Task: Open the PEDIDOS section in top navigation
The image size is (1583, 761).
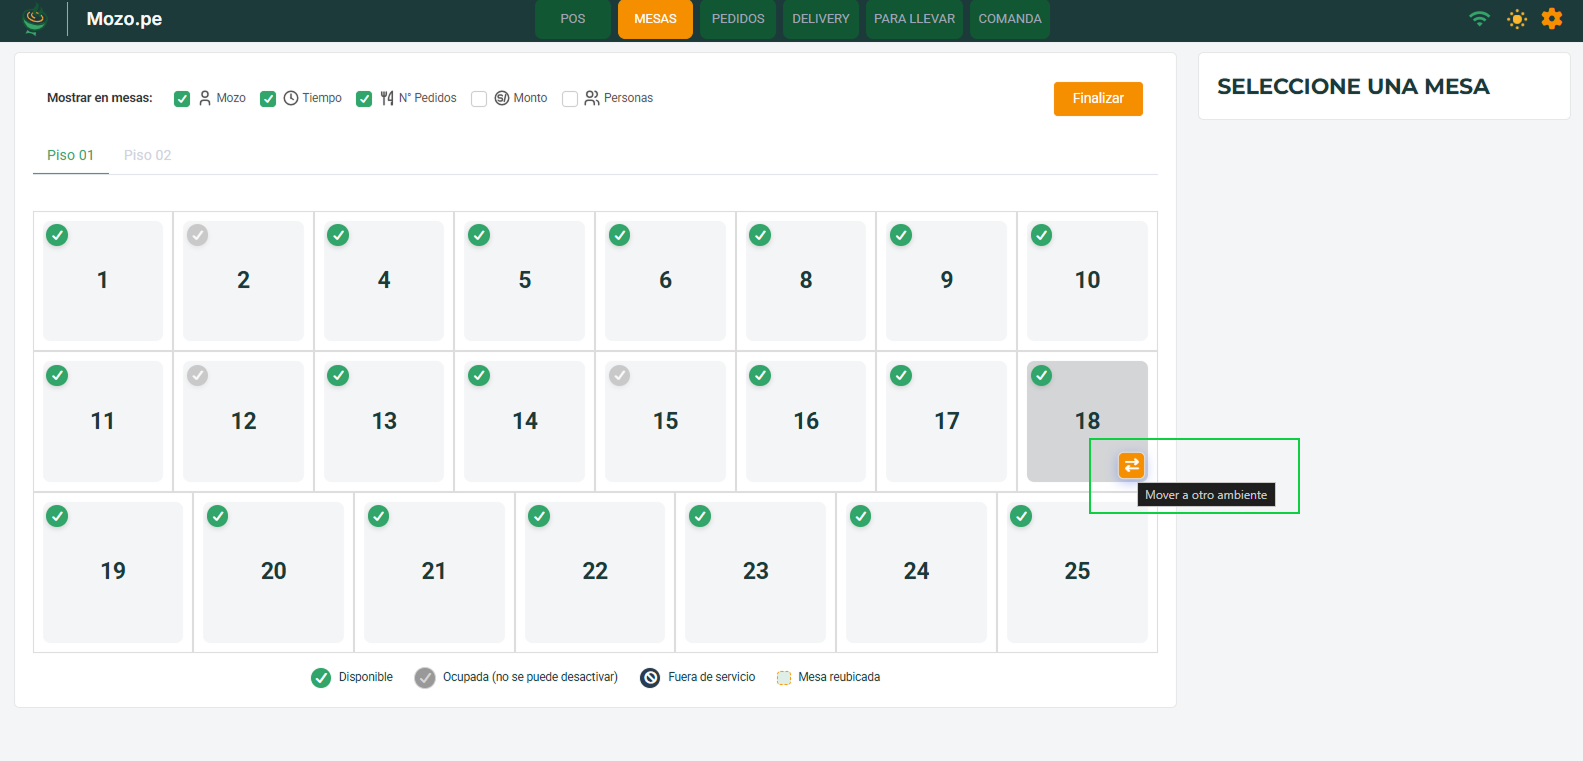Action: coord(738,19)
